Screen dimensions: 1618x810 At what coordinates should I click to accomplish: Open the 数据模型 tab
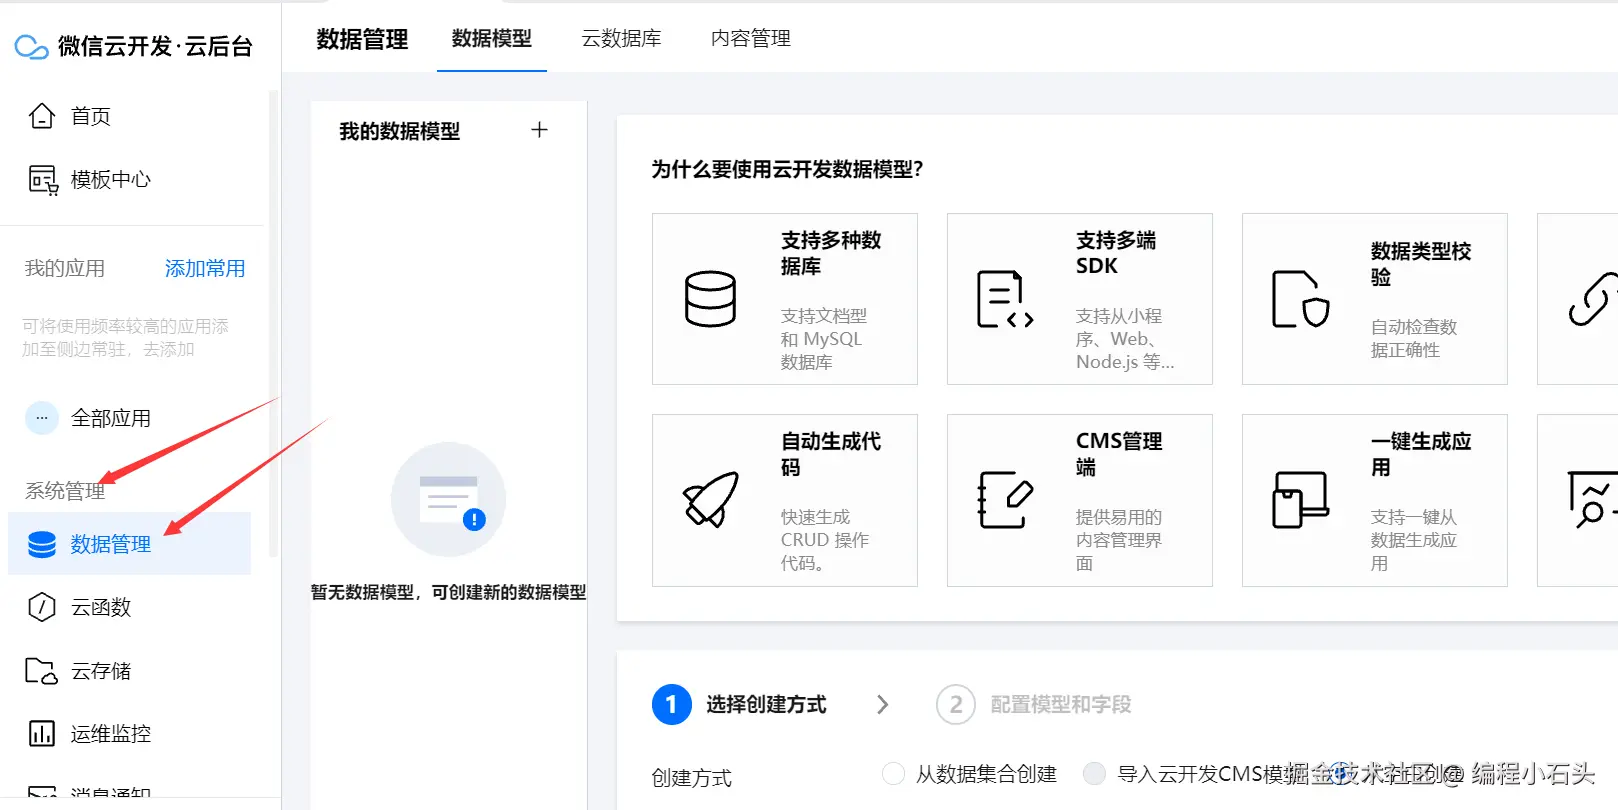coord(492,38)
